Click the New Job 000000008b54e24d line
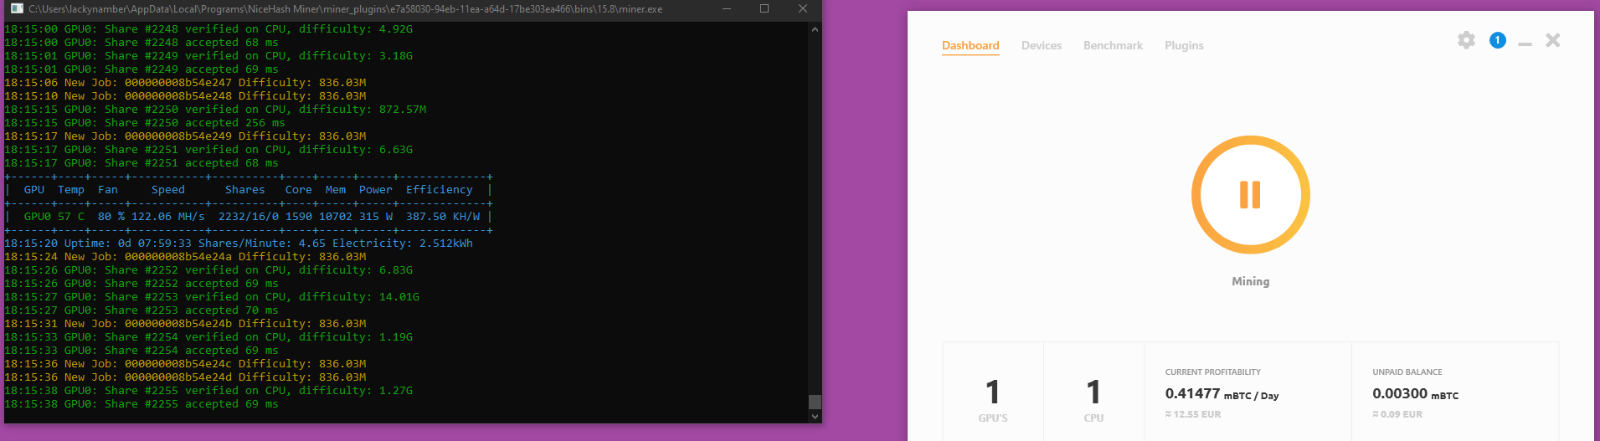1600x441 pixels. 185,377
